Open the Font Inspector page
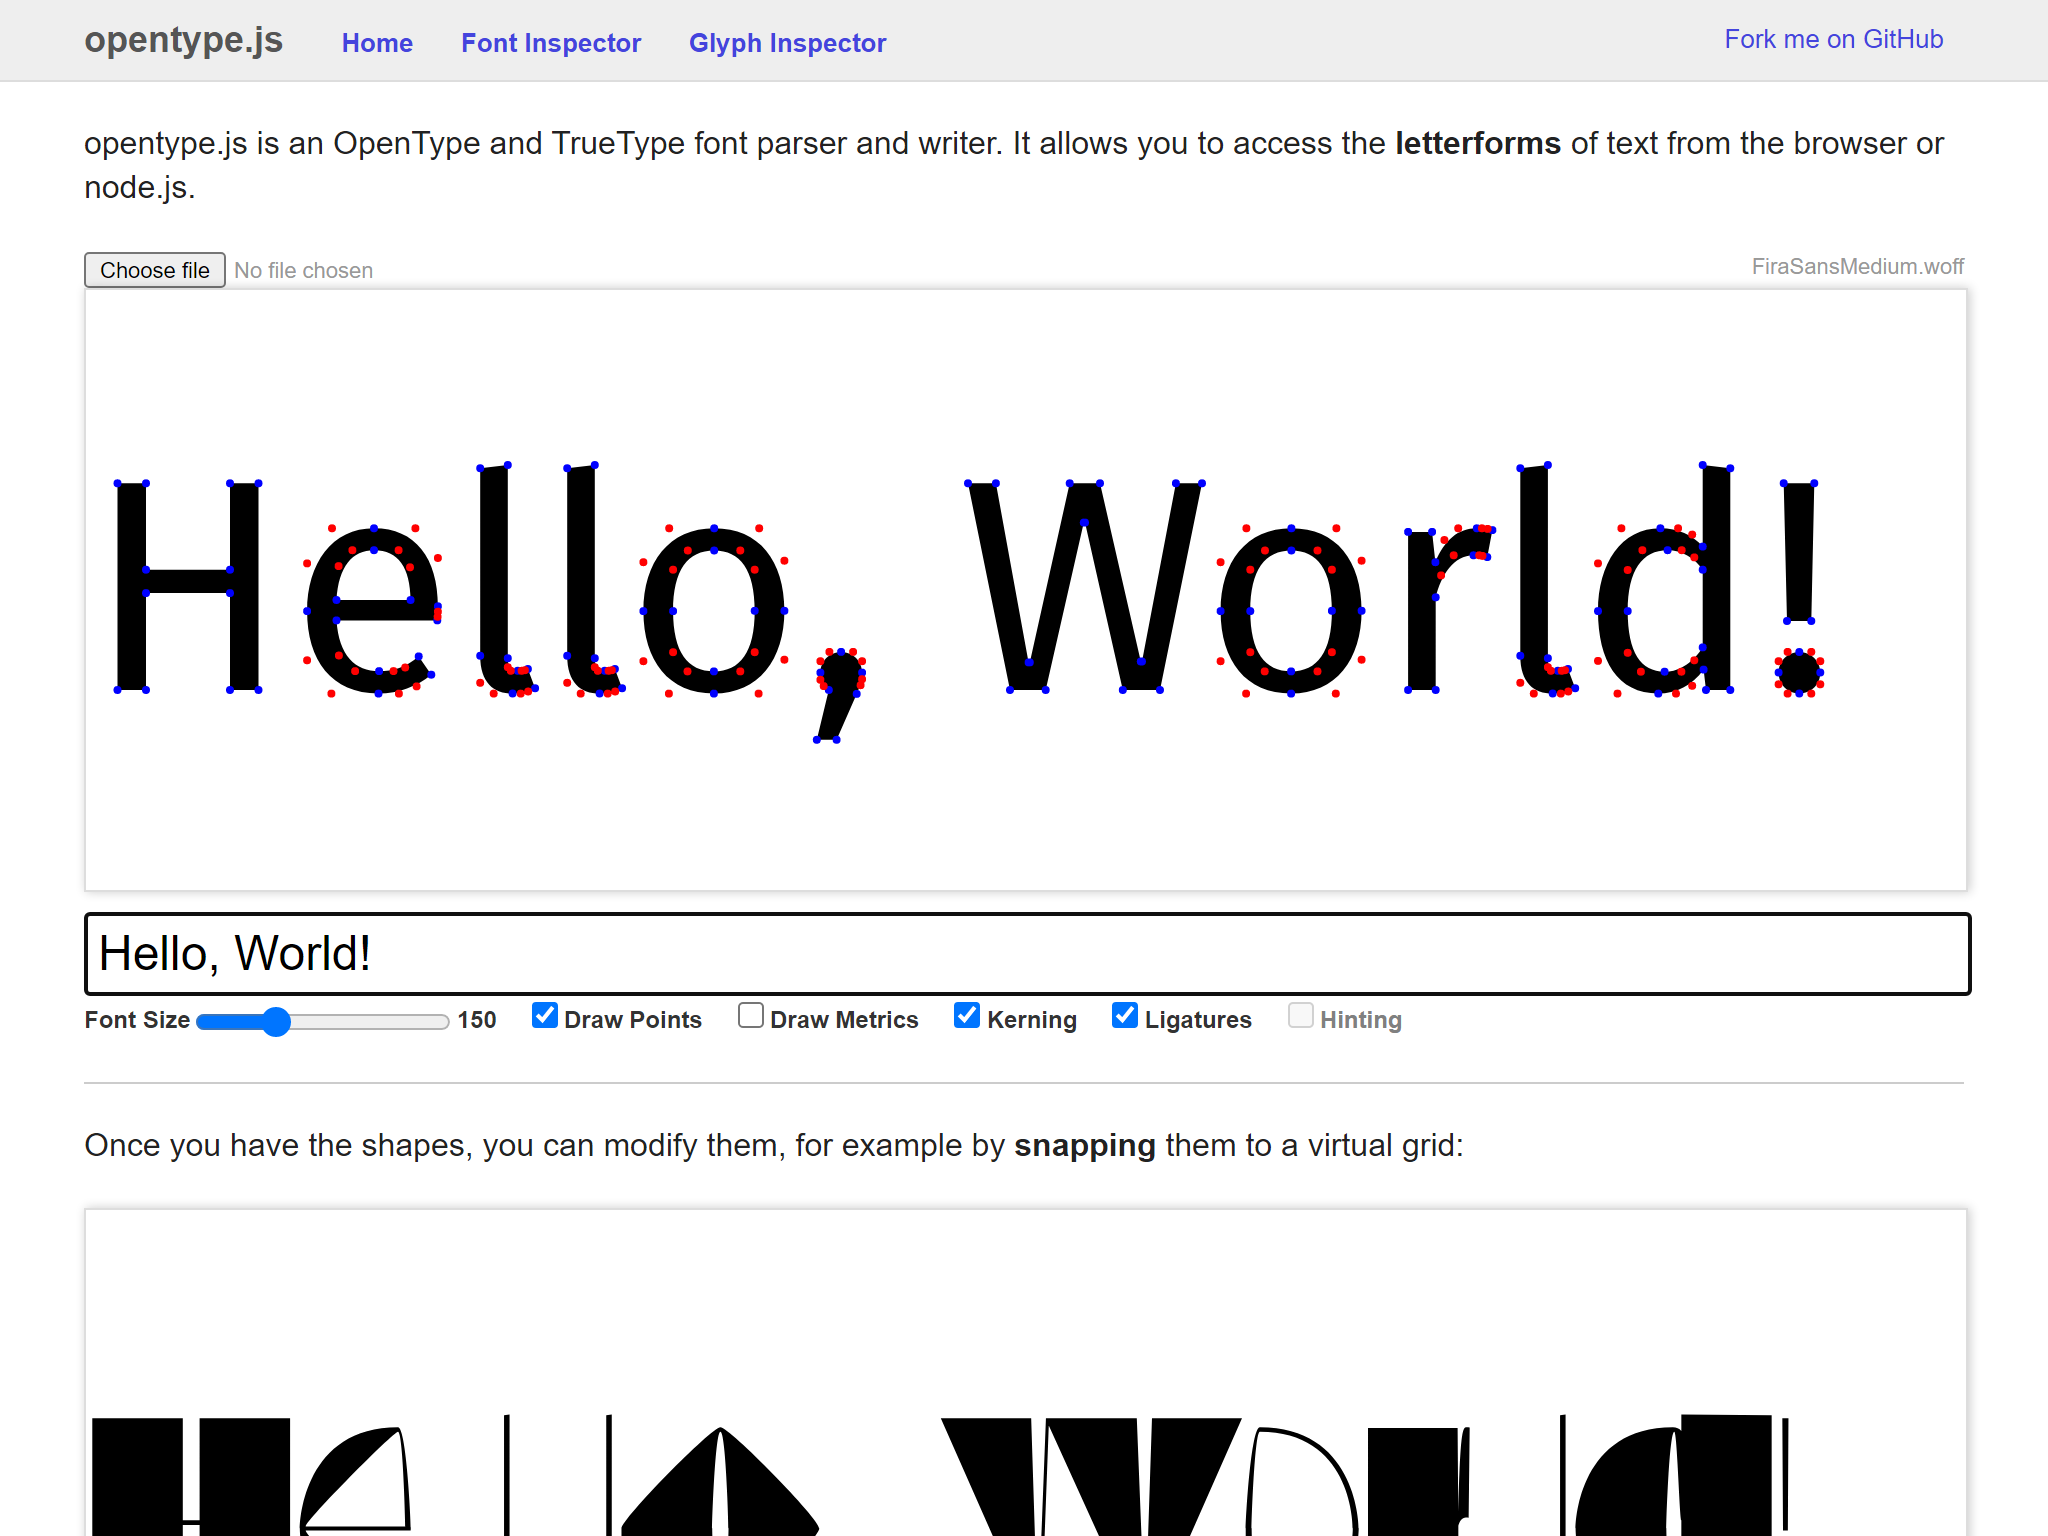 551,43
